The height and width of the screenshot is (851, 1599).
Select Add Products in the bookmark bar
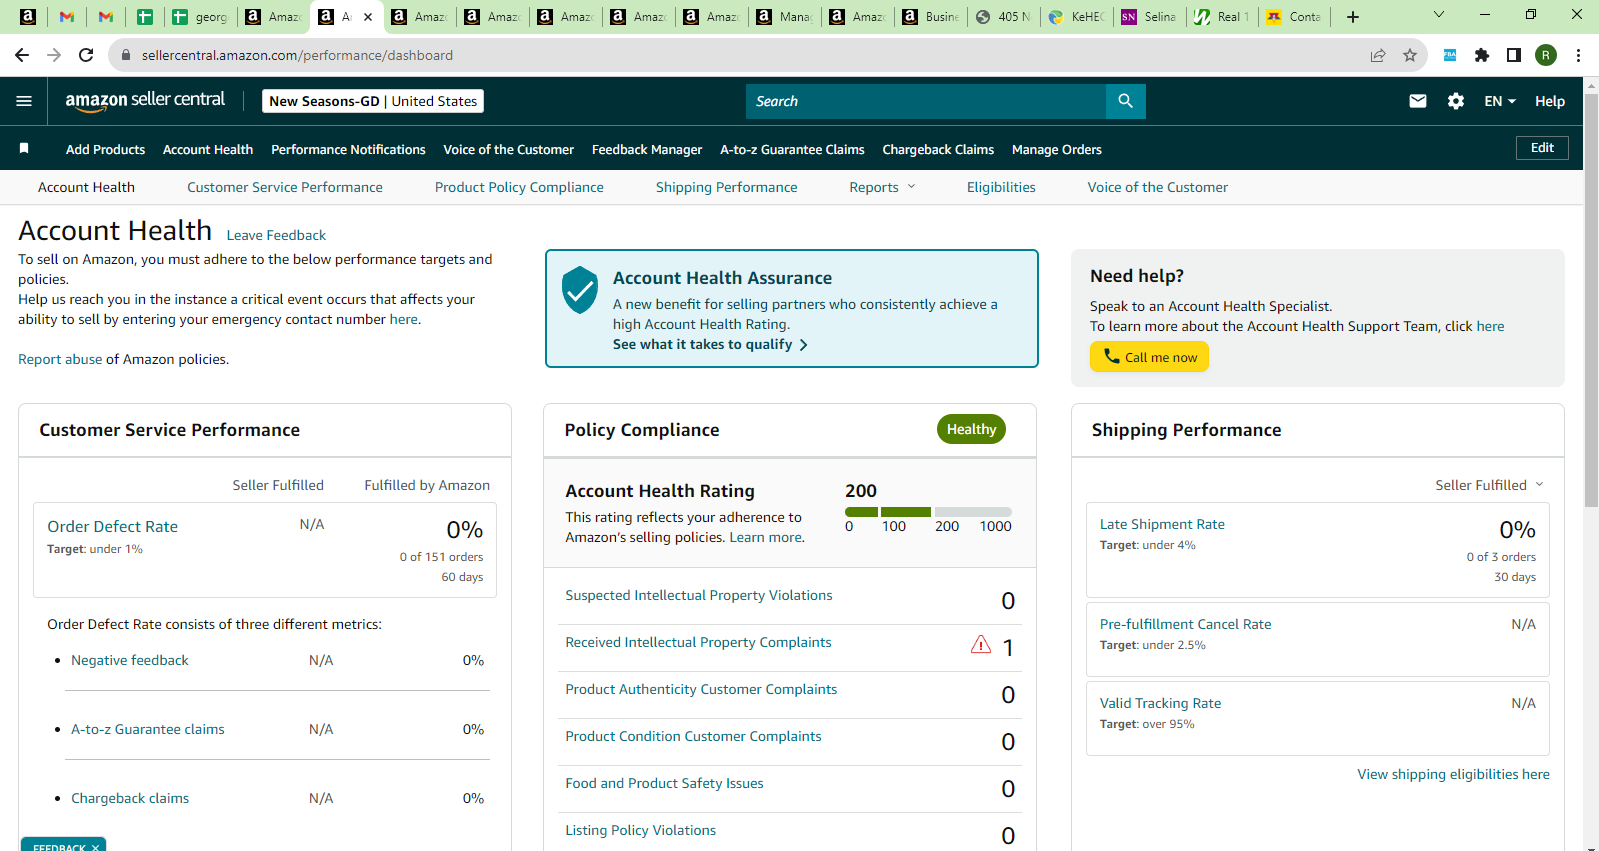[x=105, y=149]
